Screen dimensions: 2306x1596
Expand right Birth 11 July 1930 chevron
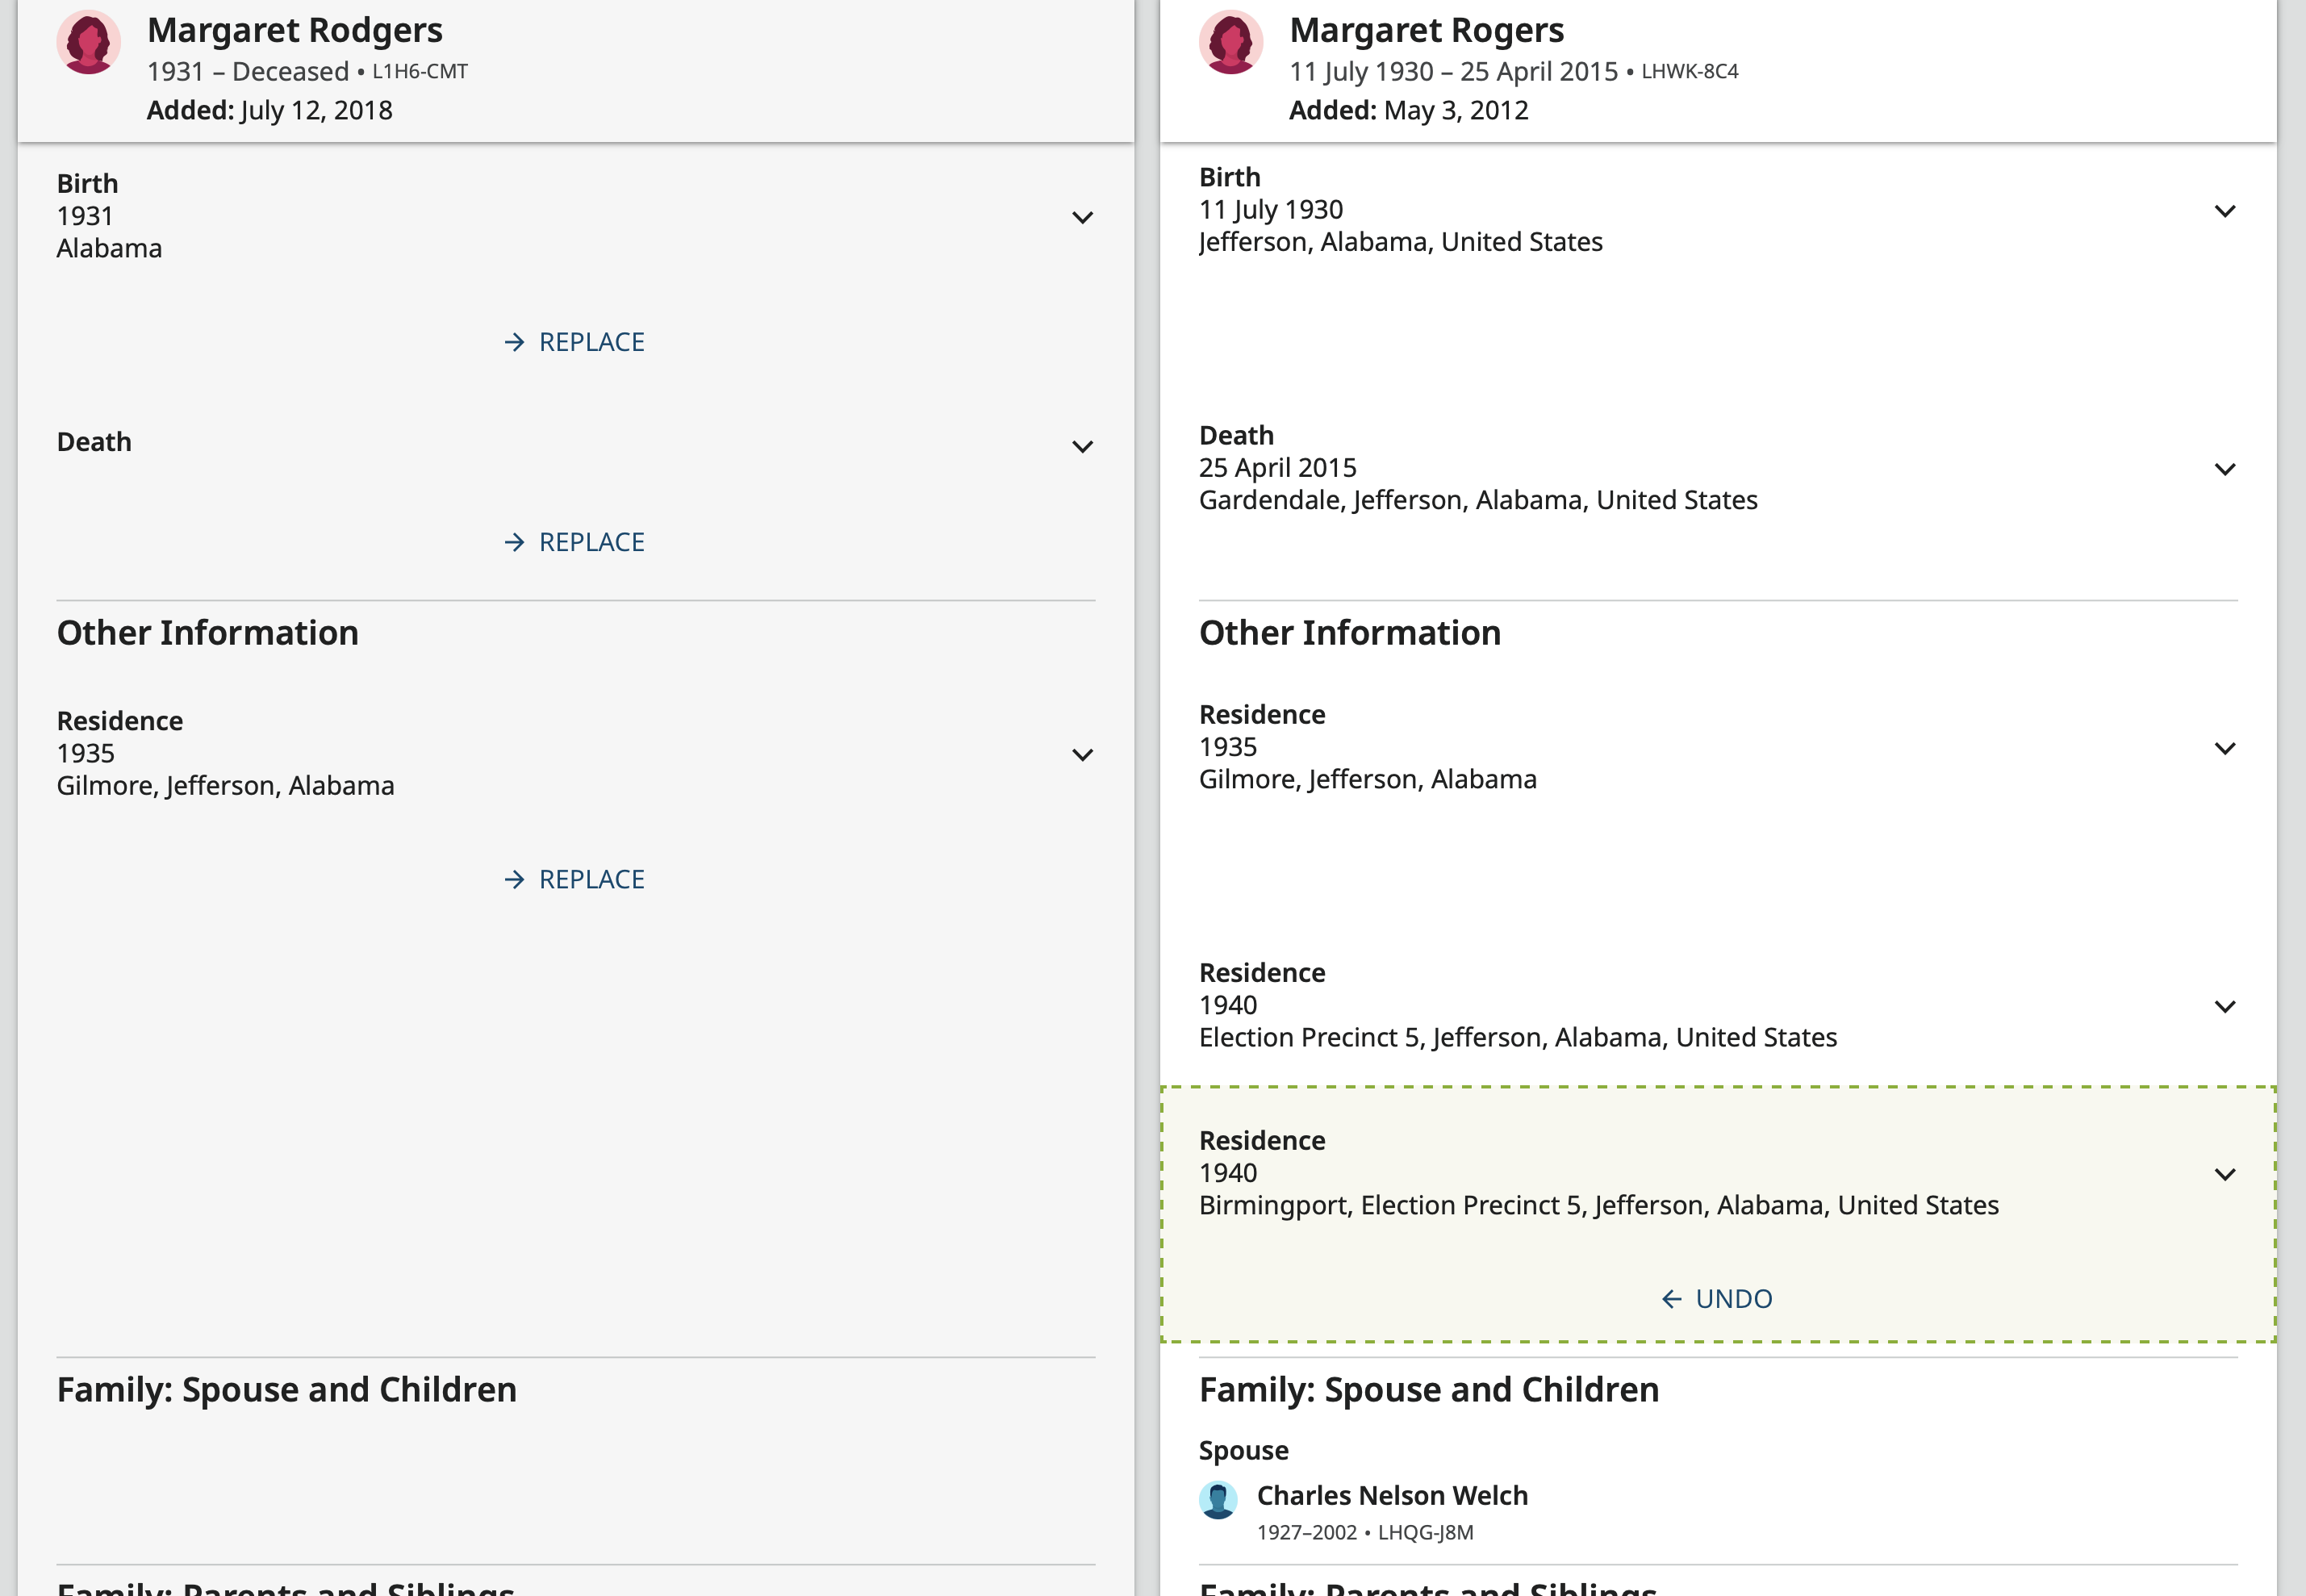pyautogui.click(x=2224, y=211)
